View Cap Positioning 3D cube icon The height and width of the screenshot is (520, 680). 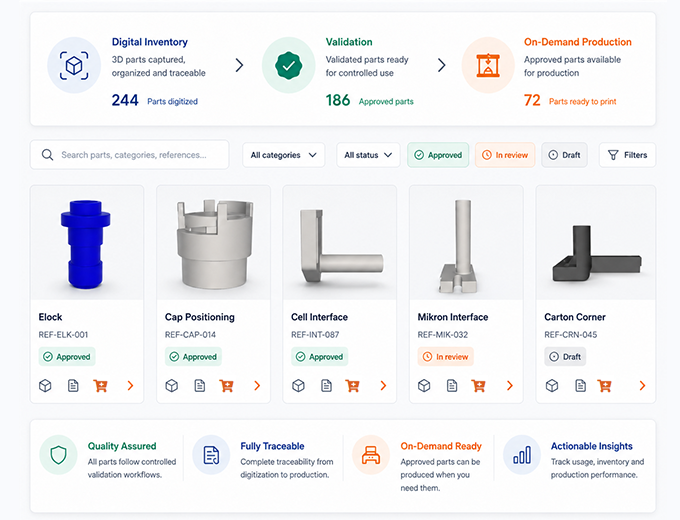pyautogui.click(x=172, y=386)
